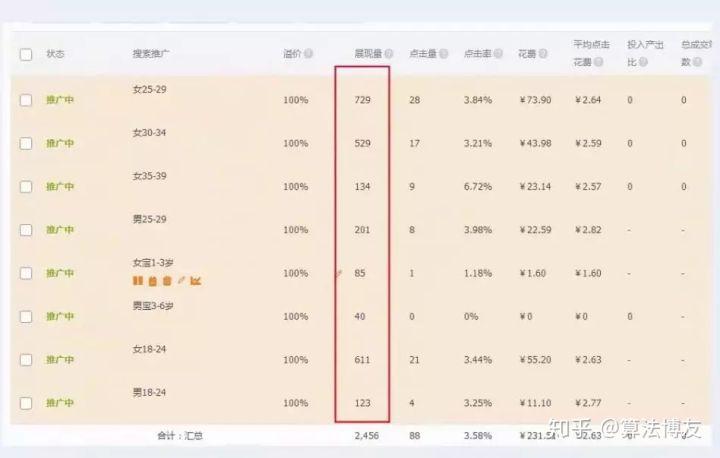Click the total impressions value 2,456

(x=367, y=435)
